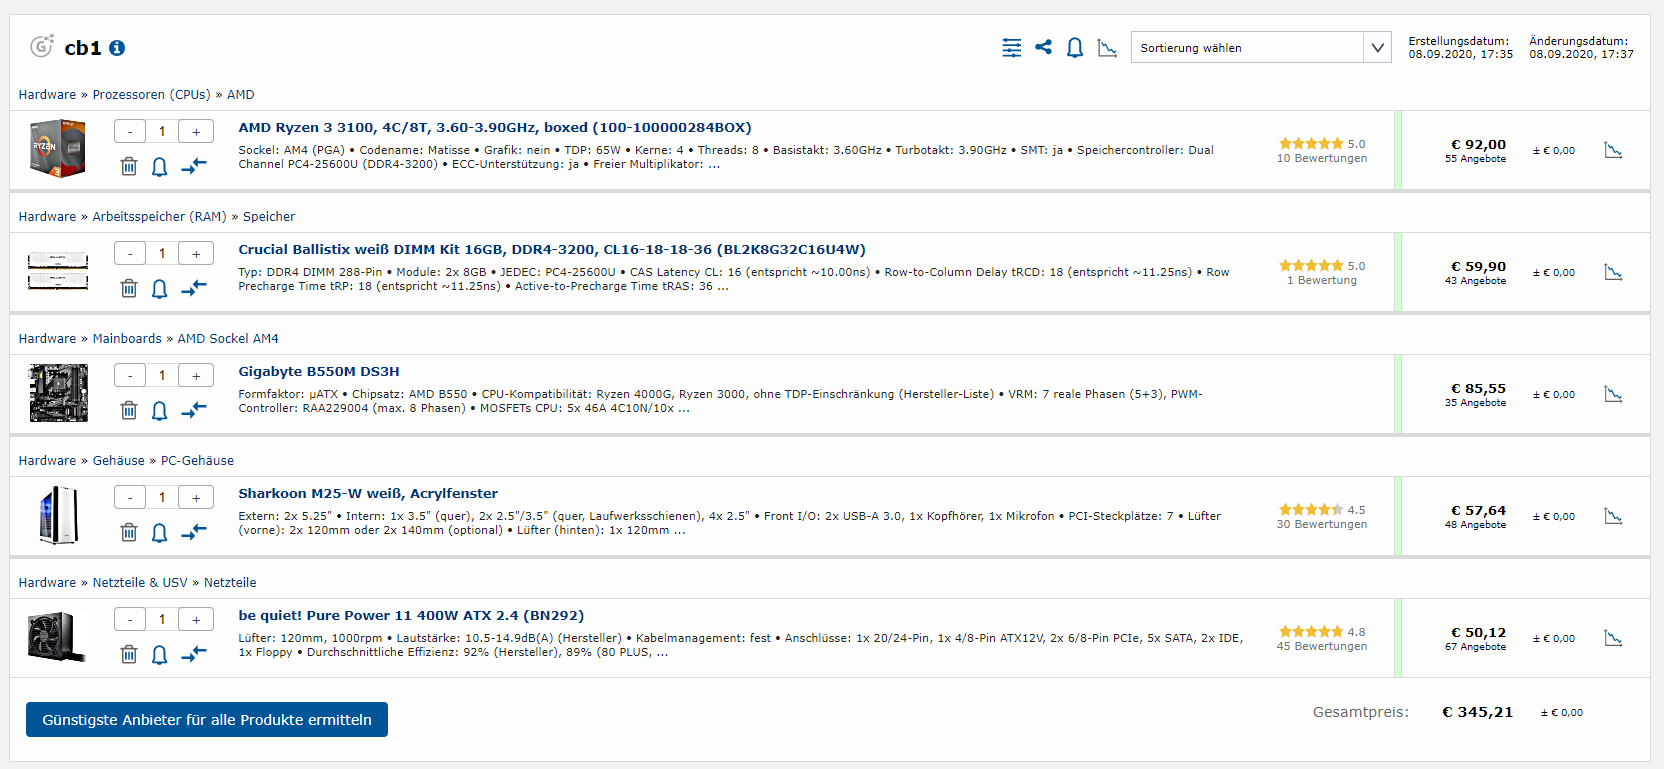Click be quiet! power supply thumbnail
Image resolution: width=1664 pixels, height=769 pixels.
[x=58, y=637]
